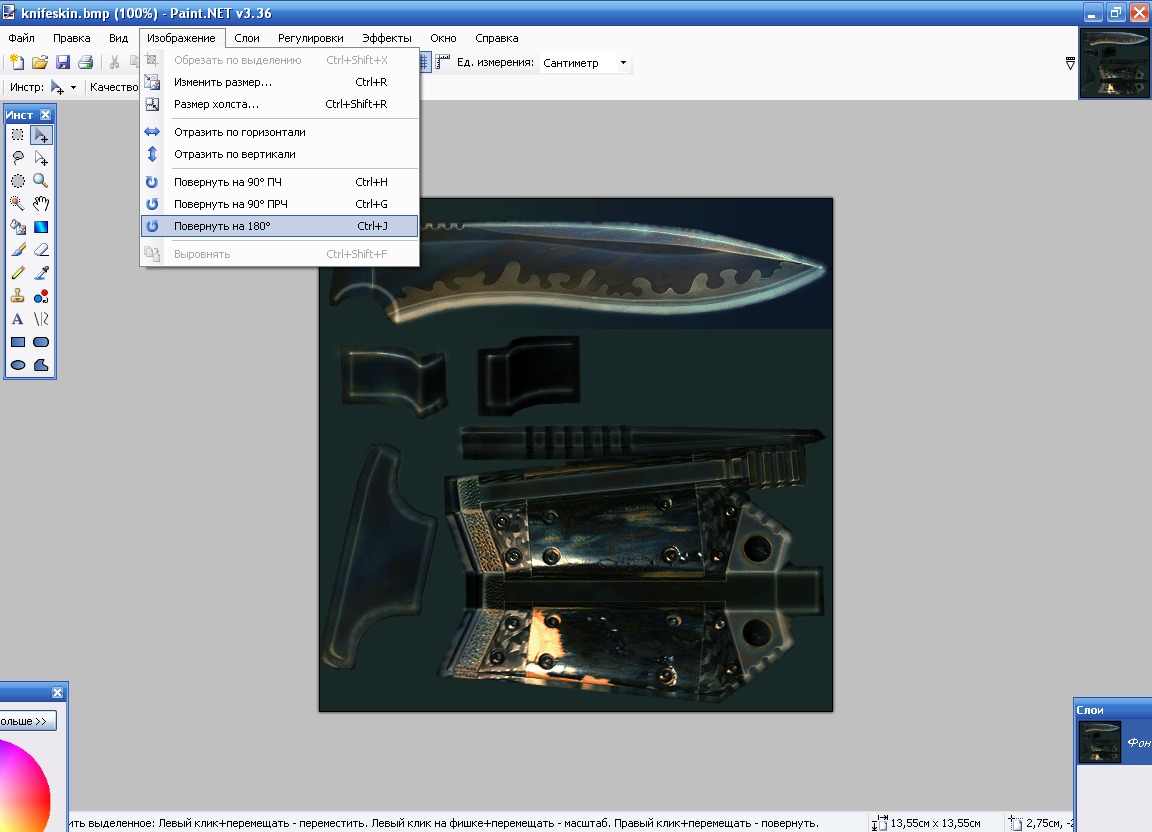
Task: Select the Clone Stamp tool
Action: (x=17, y=296)
